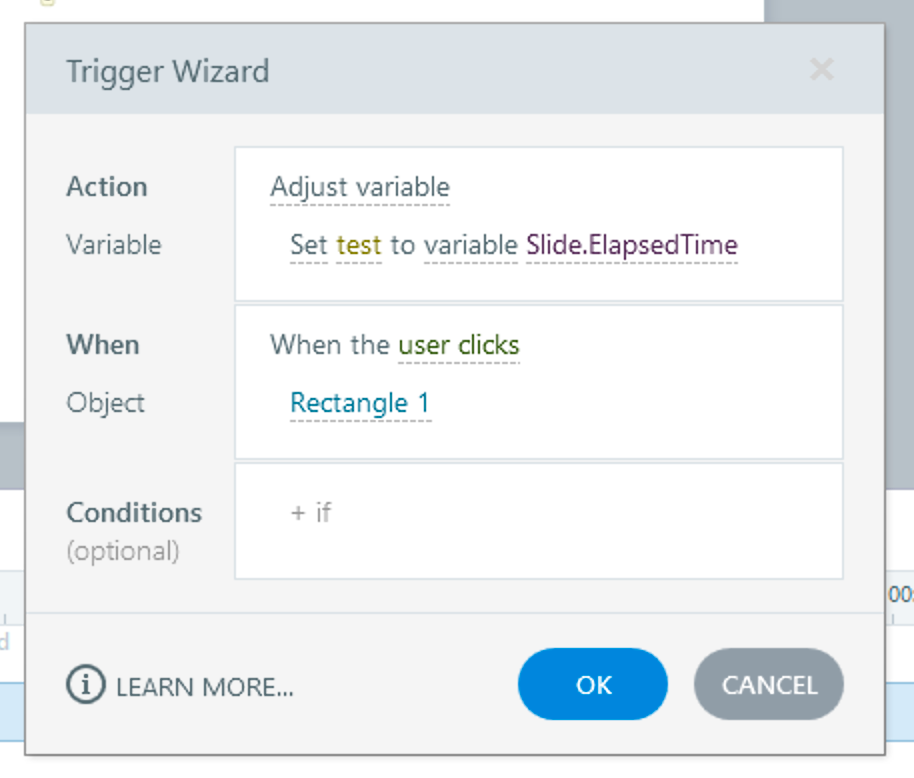Click the info icon beside Learn More
Viewport: 914px width, 778px height.
[86, 685]
